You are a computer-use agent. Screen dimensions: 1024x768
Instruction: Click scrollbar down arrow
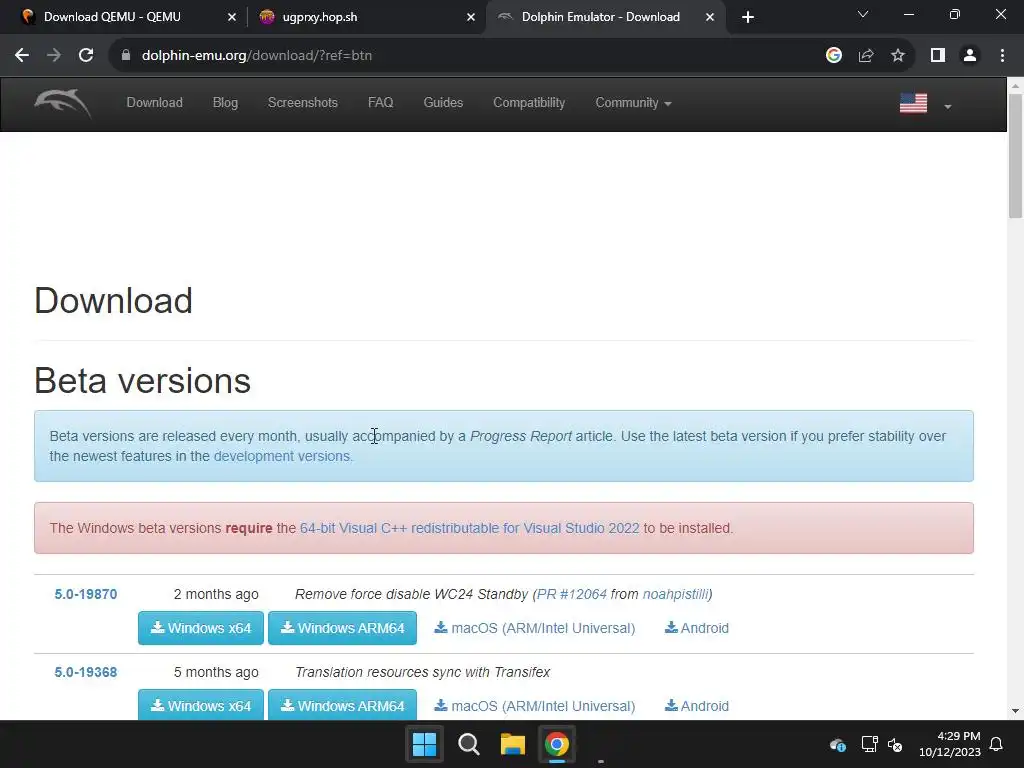click(x=1015, y=711)
